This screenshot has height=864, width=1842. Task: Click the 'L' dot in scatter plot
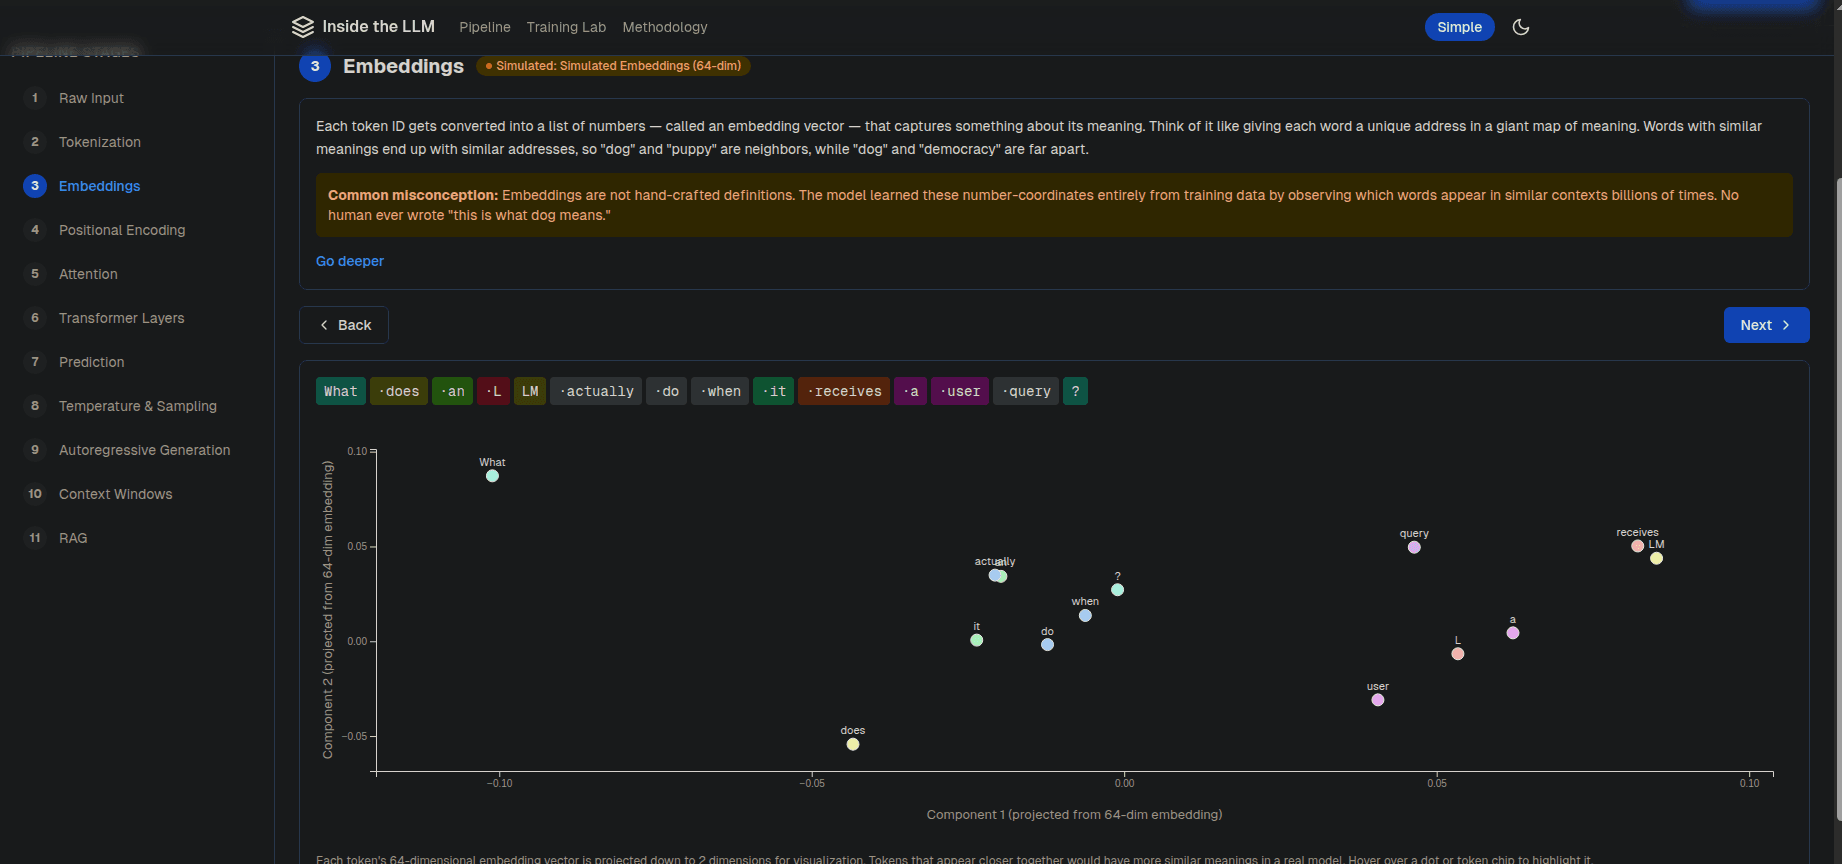[1458, 654]
